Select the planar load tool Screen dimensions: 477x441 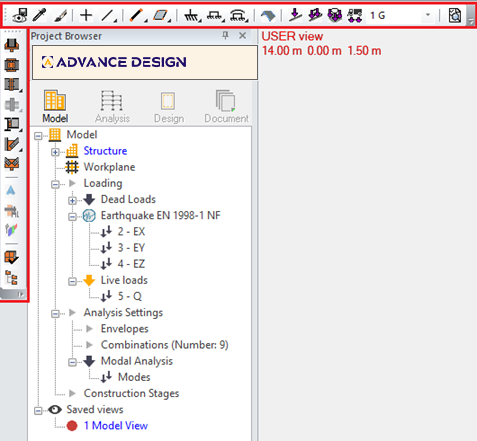pyautogui.click(x=335, y=15)
